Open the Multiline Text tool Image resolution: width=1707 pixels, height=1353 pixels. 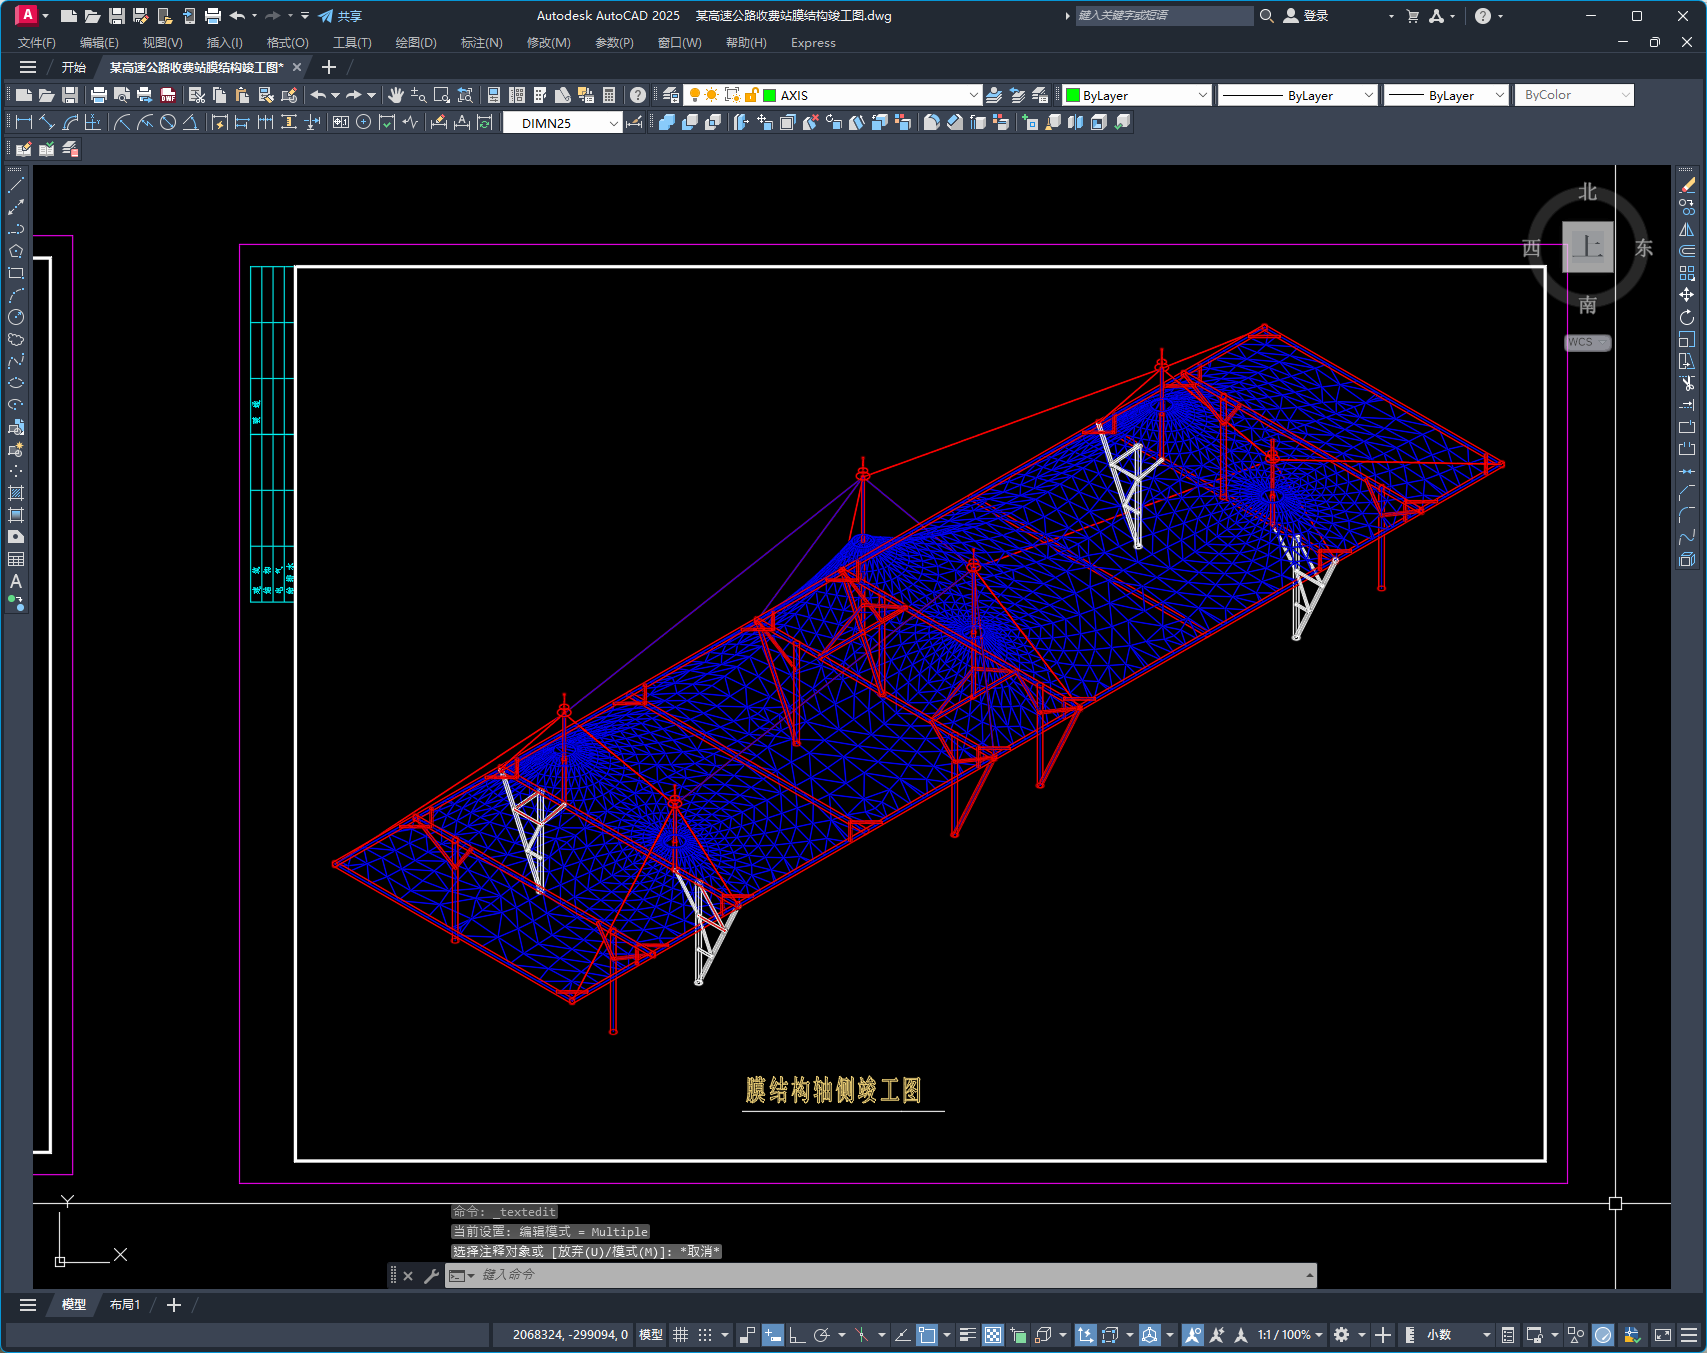coord(16,581)
